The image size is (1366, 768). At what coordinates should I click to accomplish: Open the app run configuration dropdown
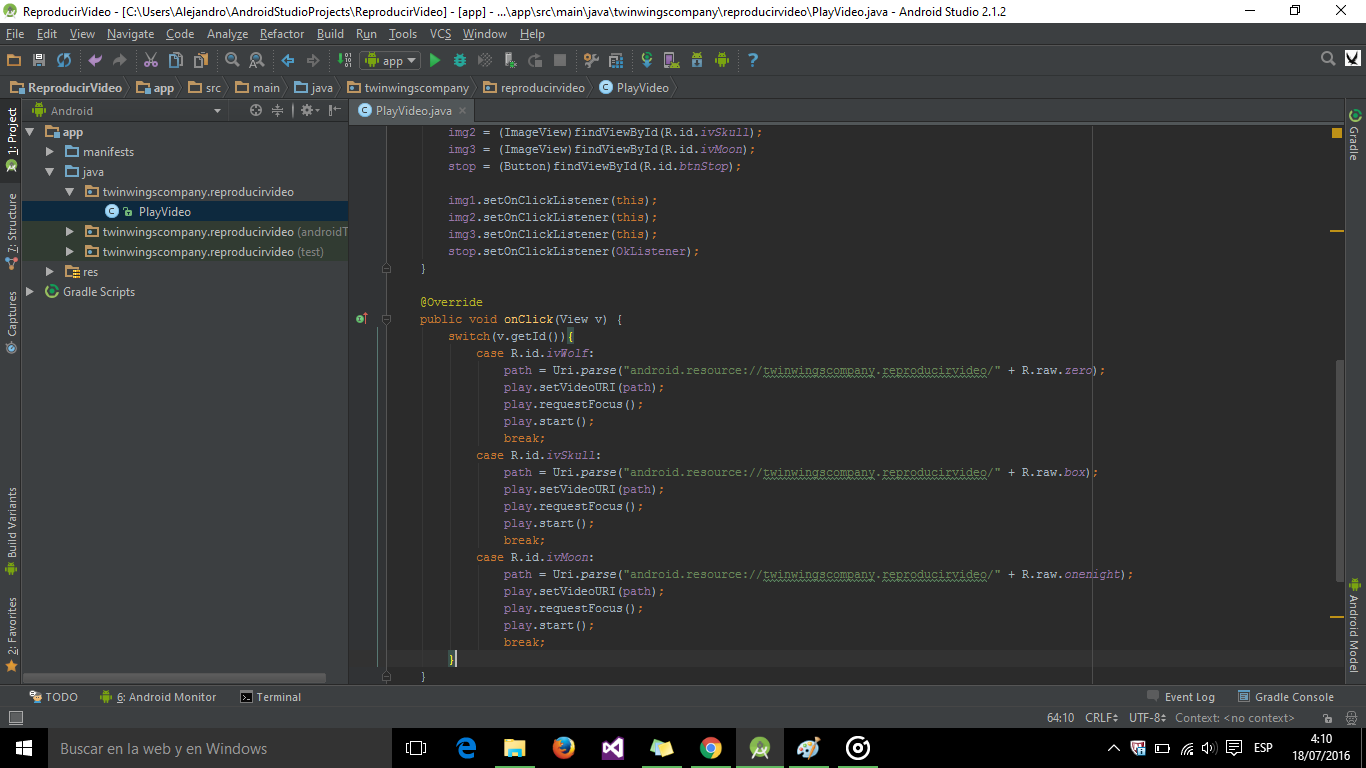click(x=391, y=60)
